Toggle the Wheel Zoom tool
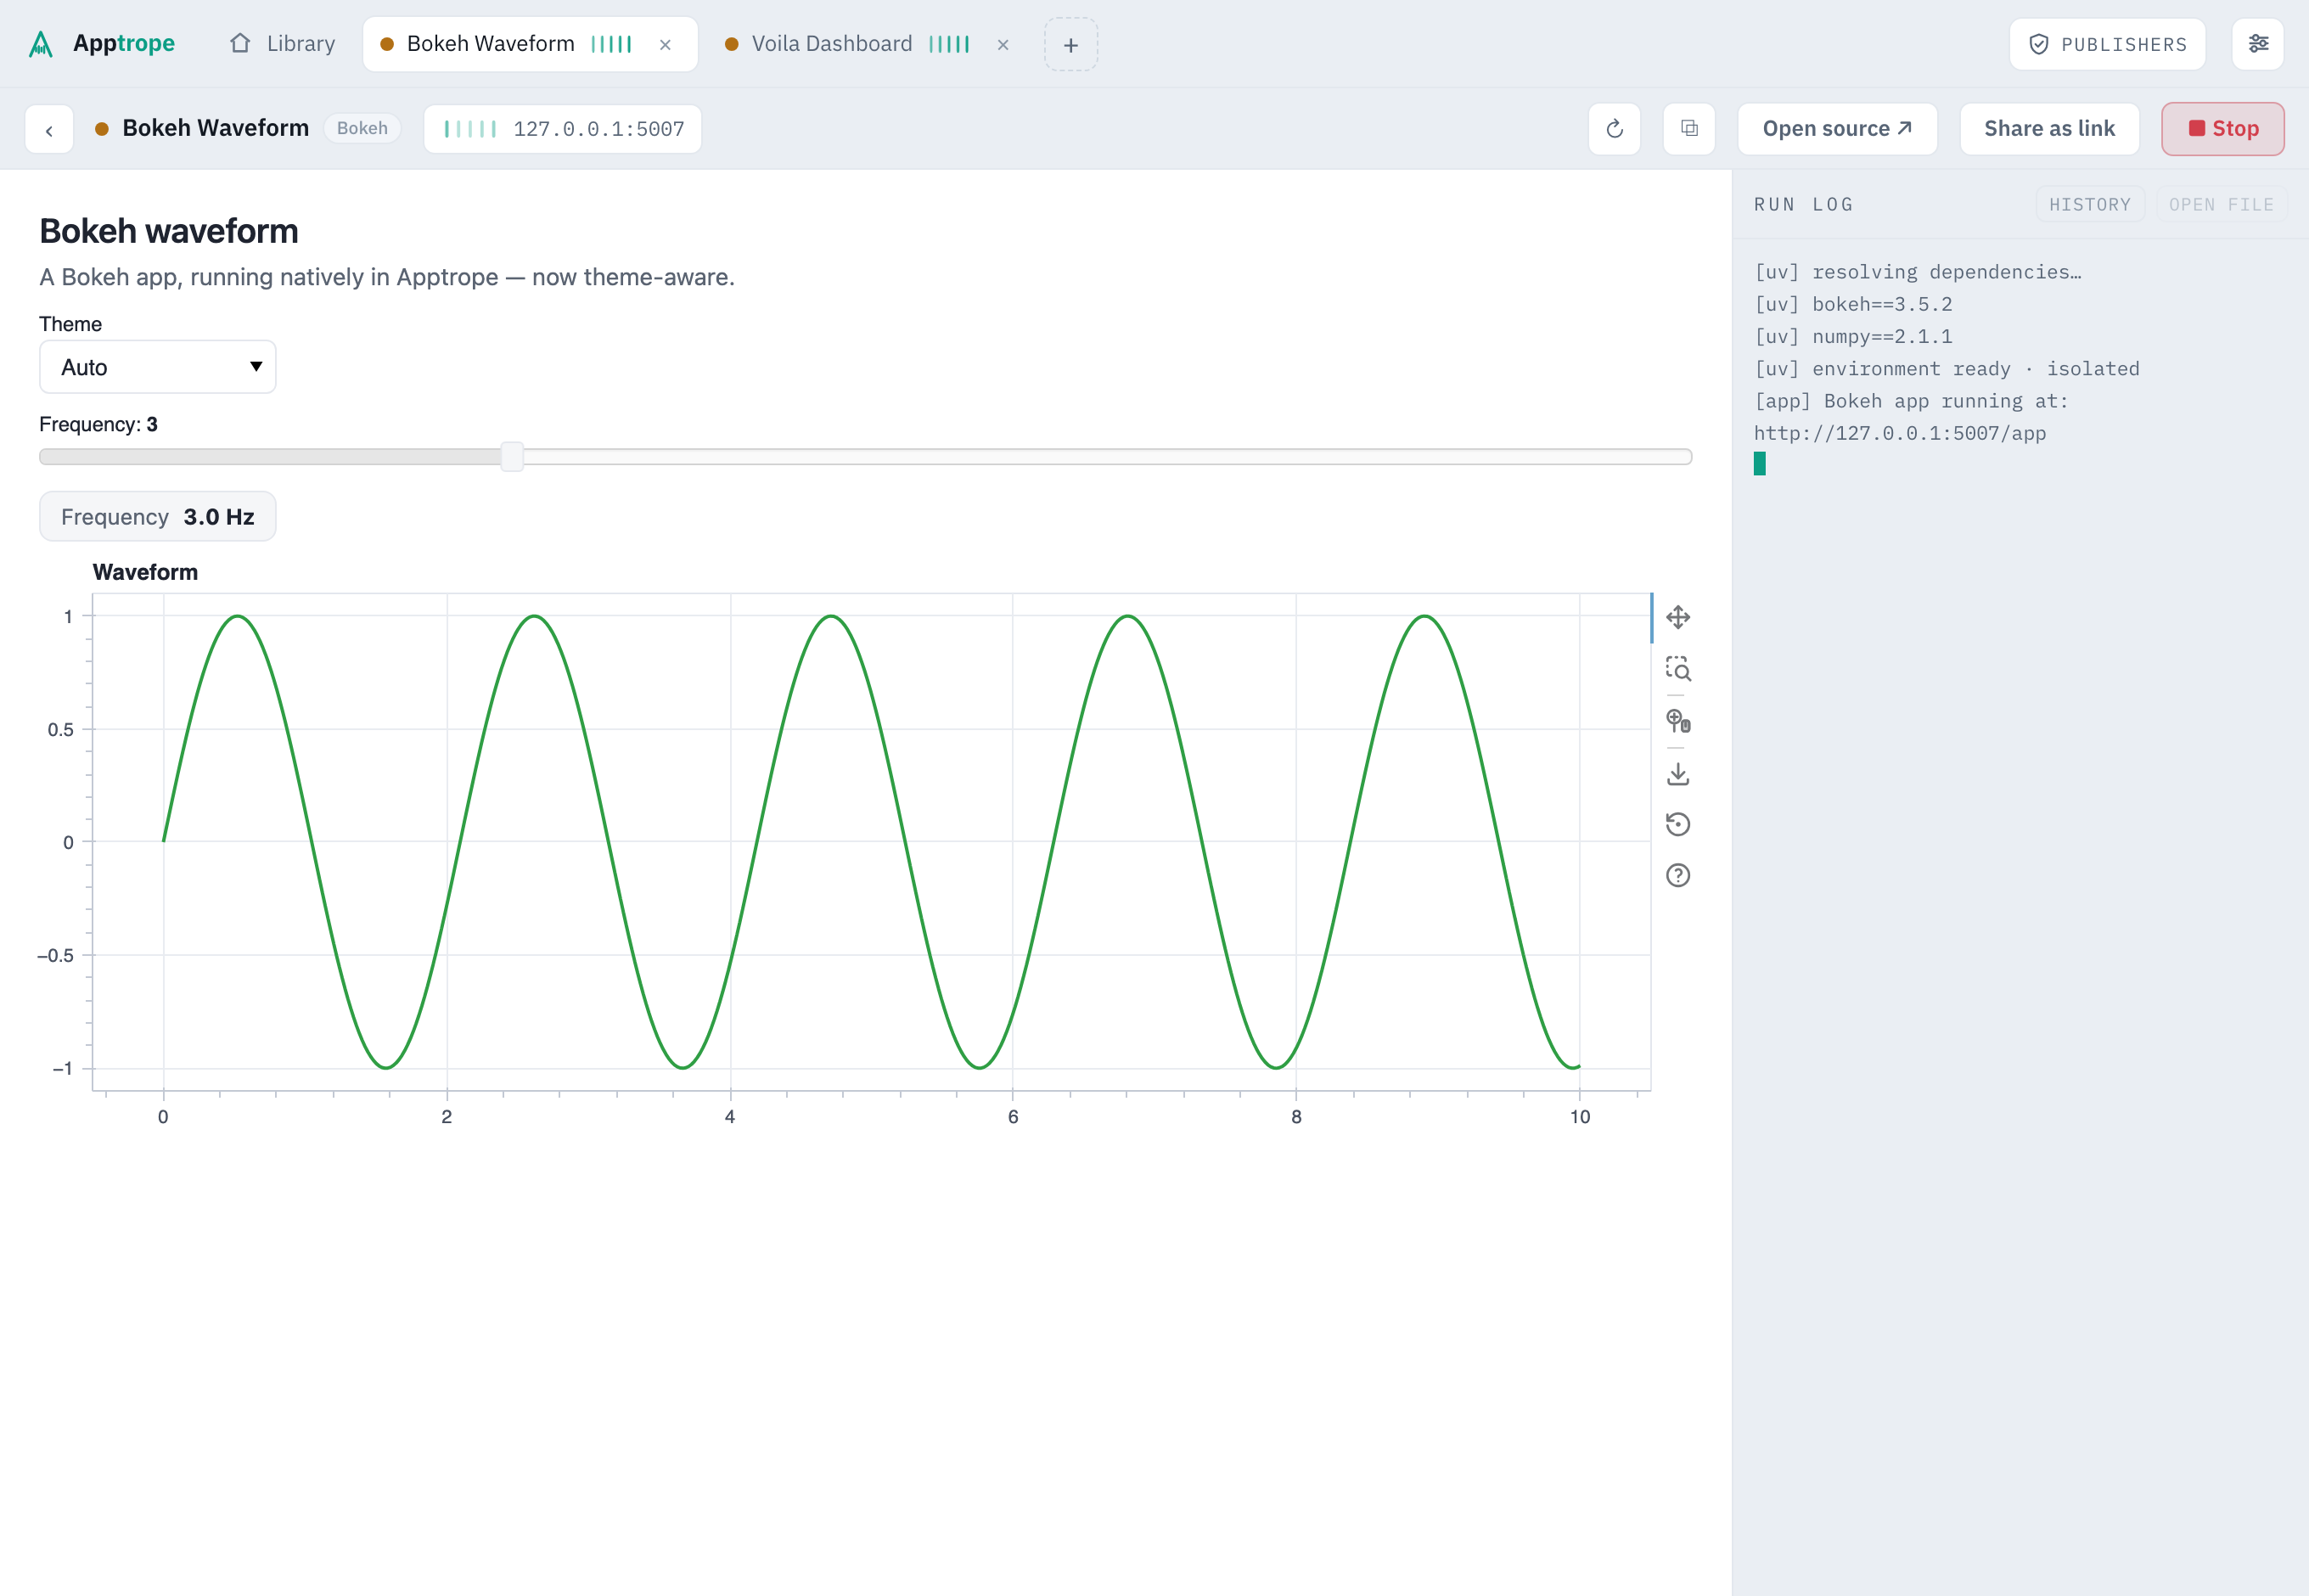The width and height of the screenshot is (2309, 1596). pos(1677,721)
